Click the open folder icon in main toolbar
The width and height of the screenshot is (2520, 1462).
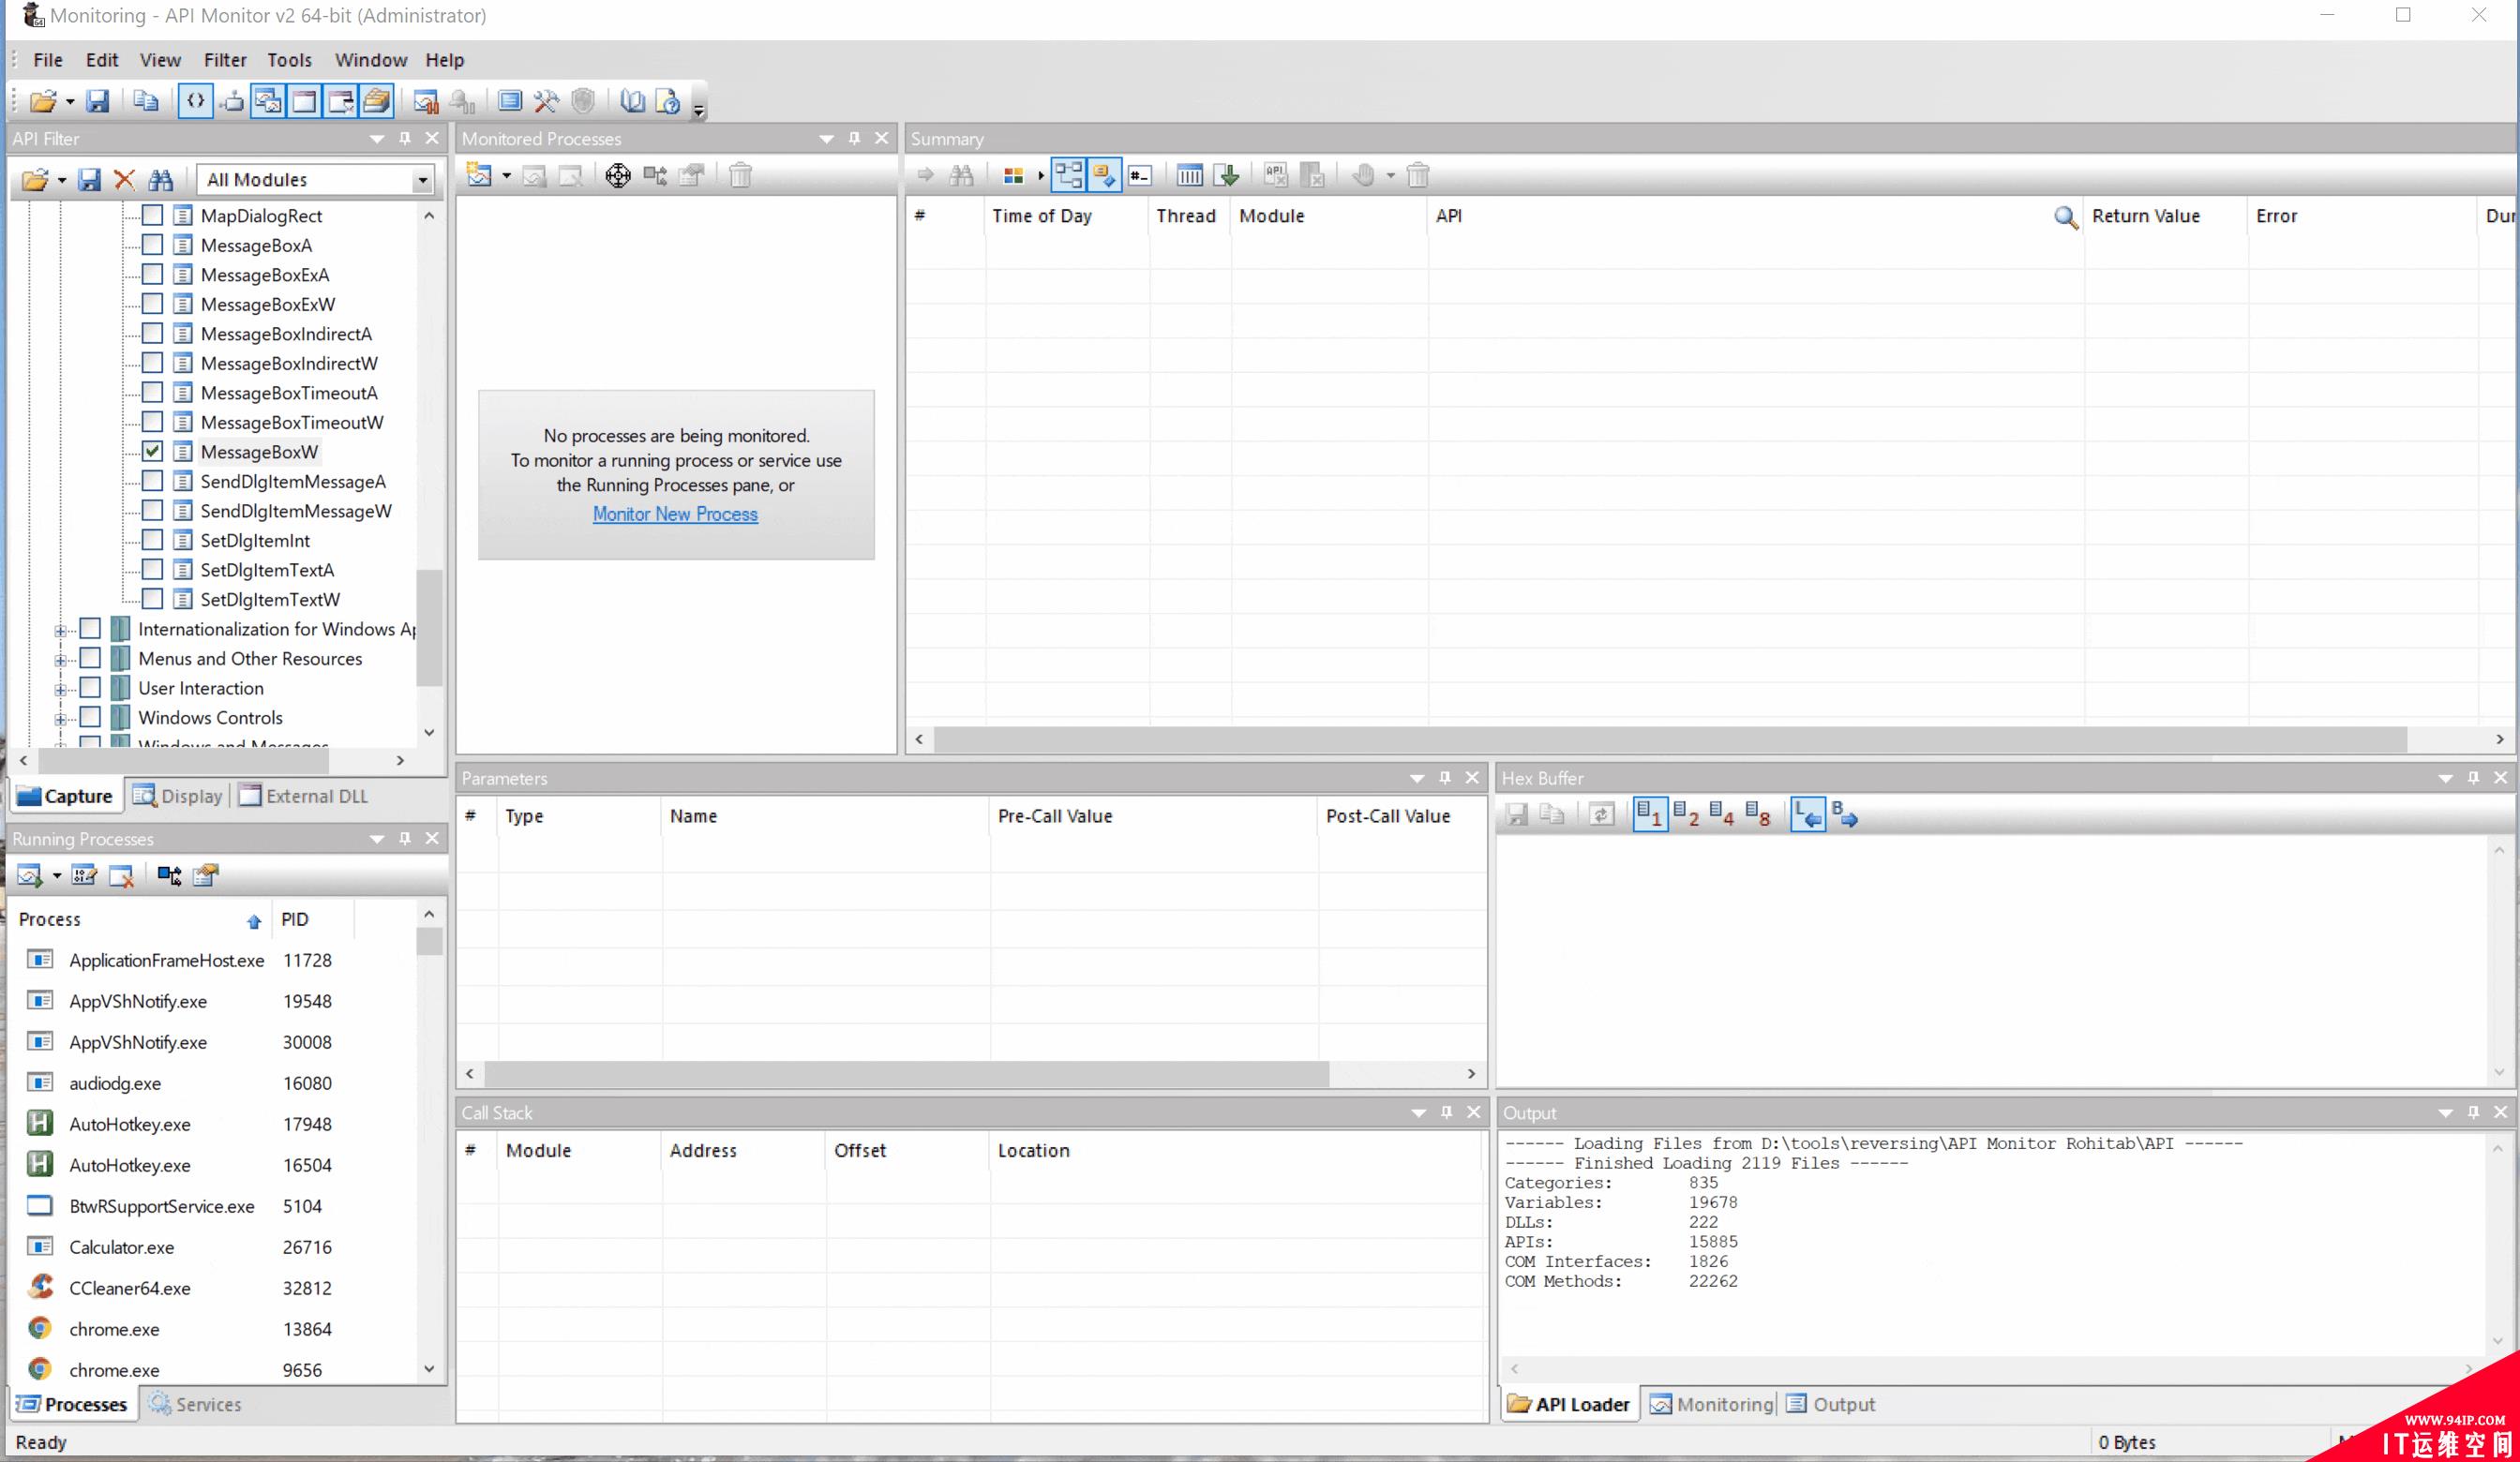tap(42, 101)
